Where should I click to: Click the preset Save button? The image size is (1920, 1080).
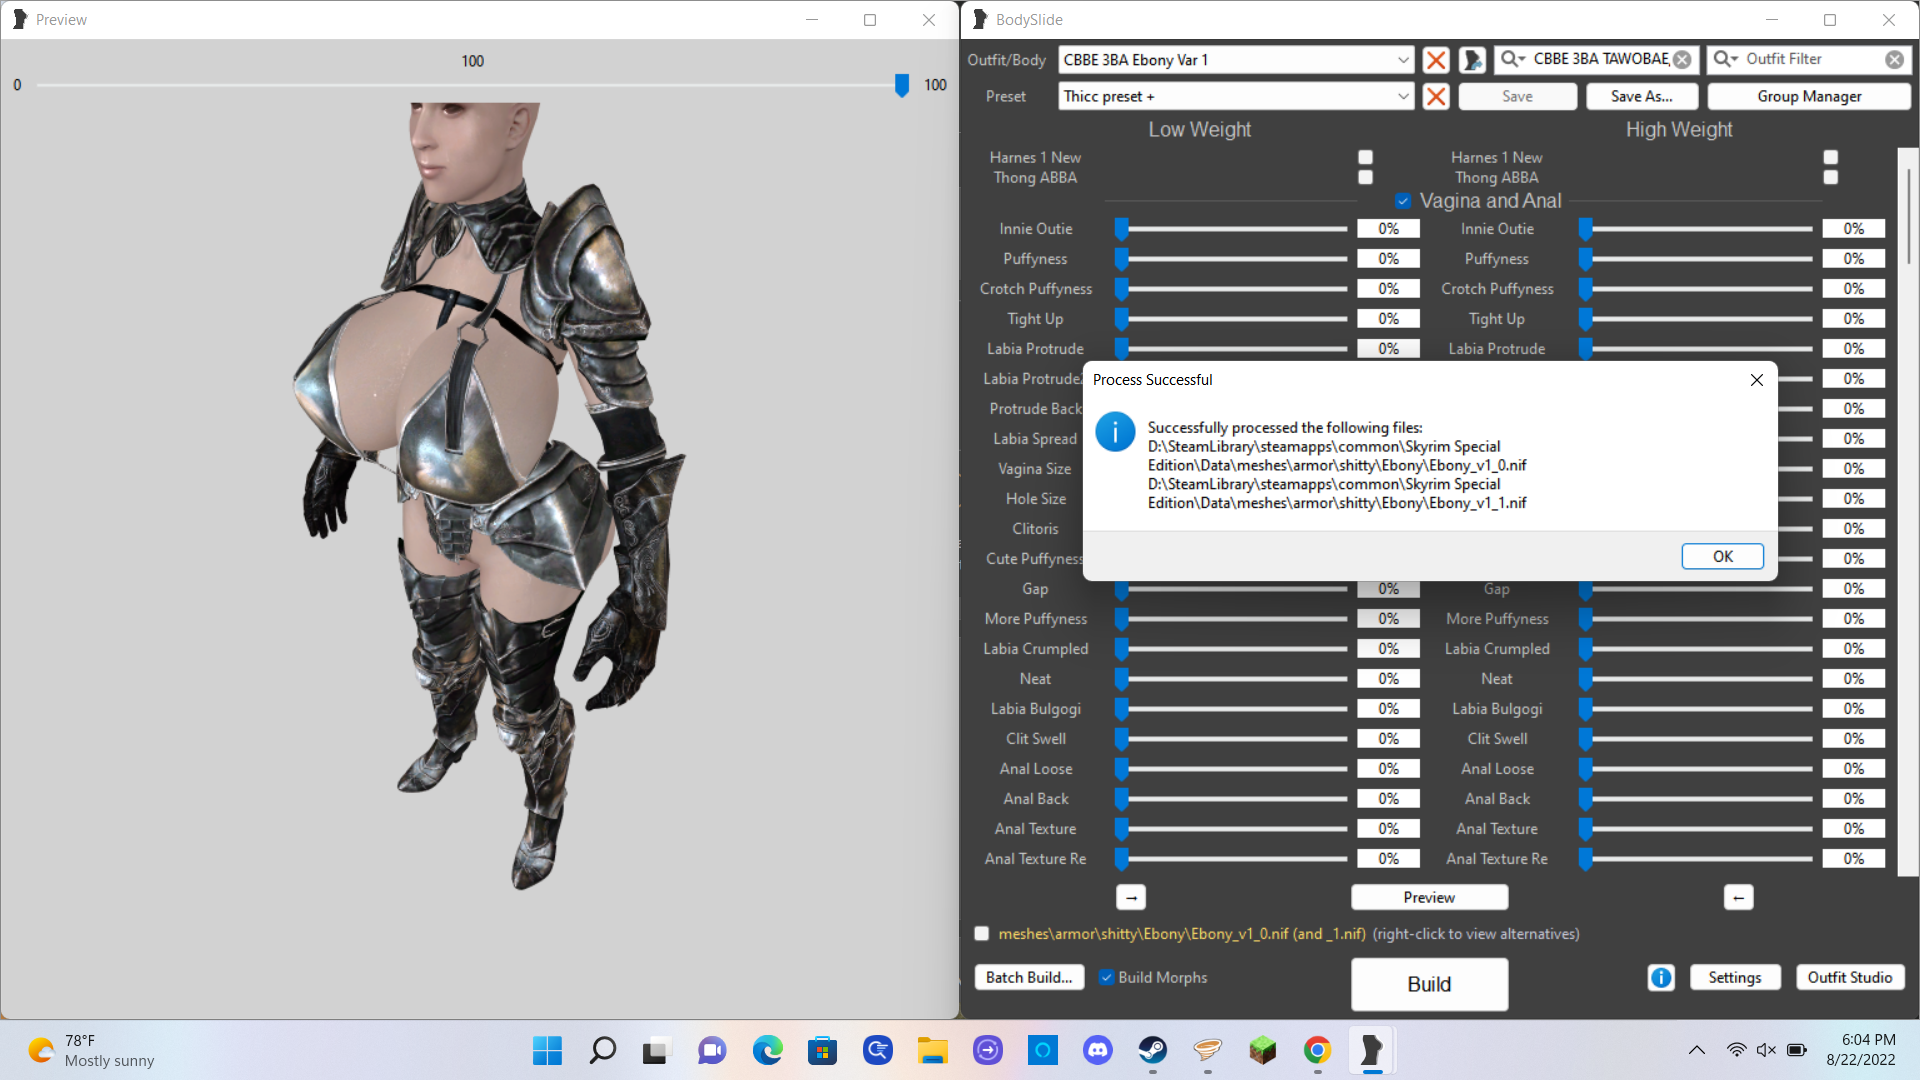tap(1517, 97)
